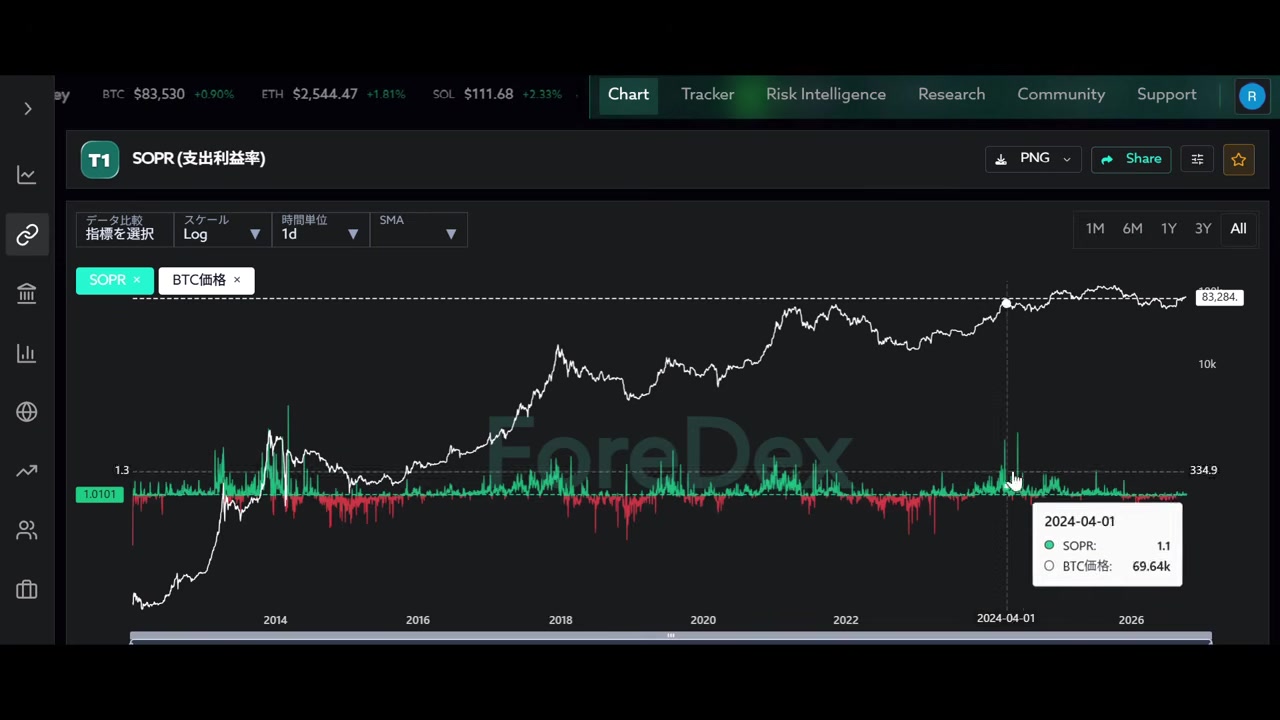Image resolution: width=1280 pixels, height=720 pixels.
Task: Select the 6M time range
Action: (1132, 229)
